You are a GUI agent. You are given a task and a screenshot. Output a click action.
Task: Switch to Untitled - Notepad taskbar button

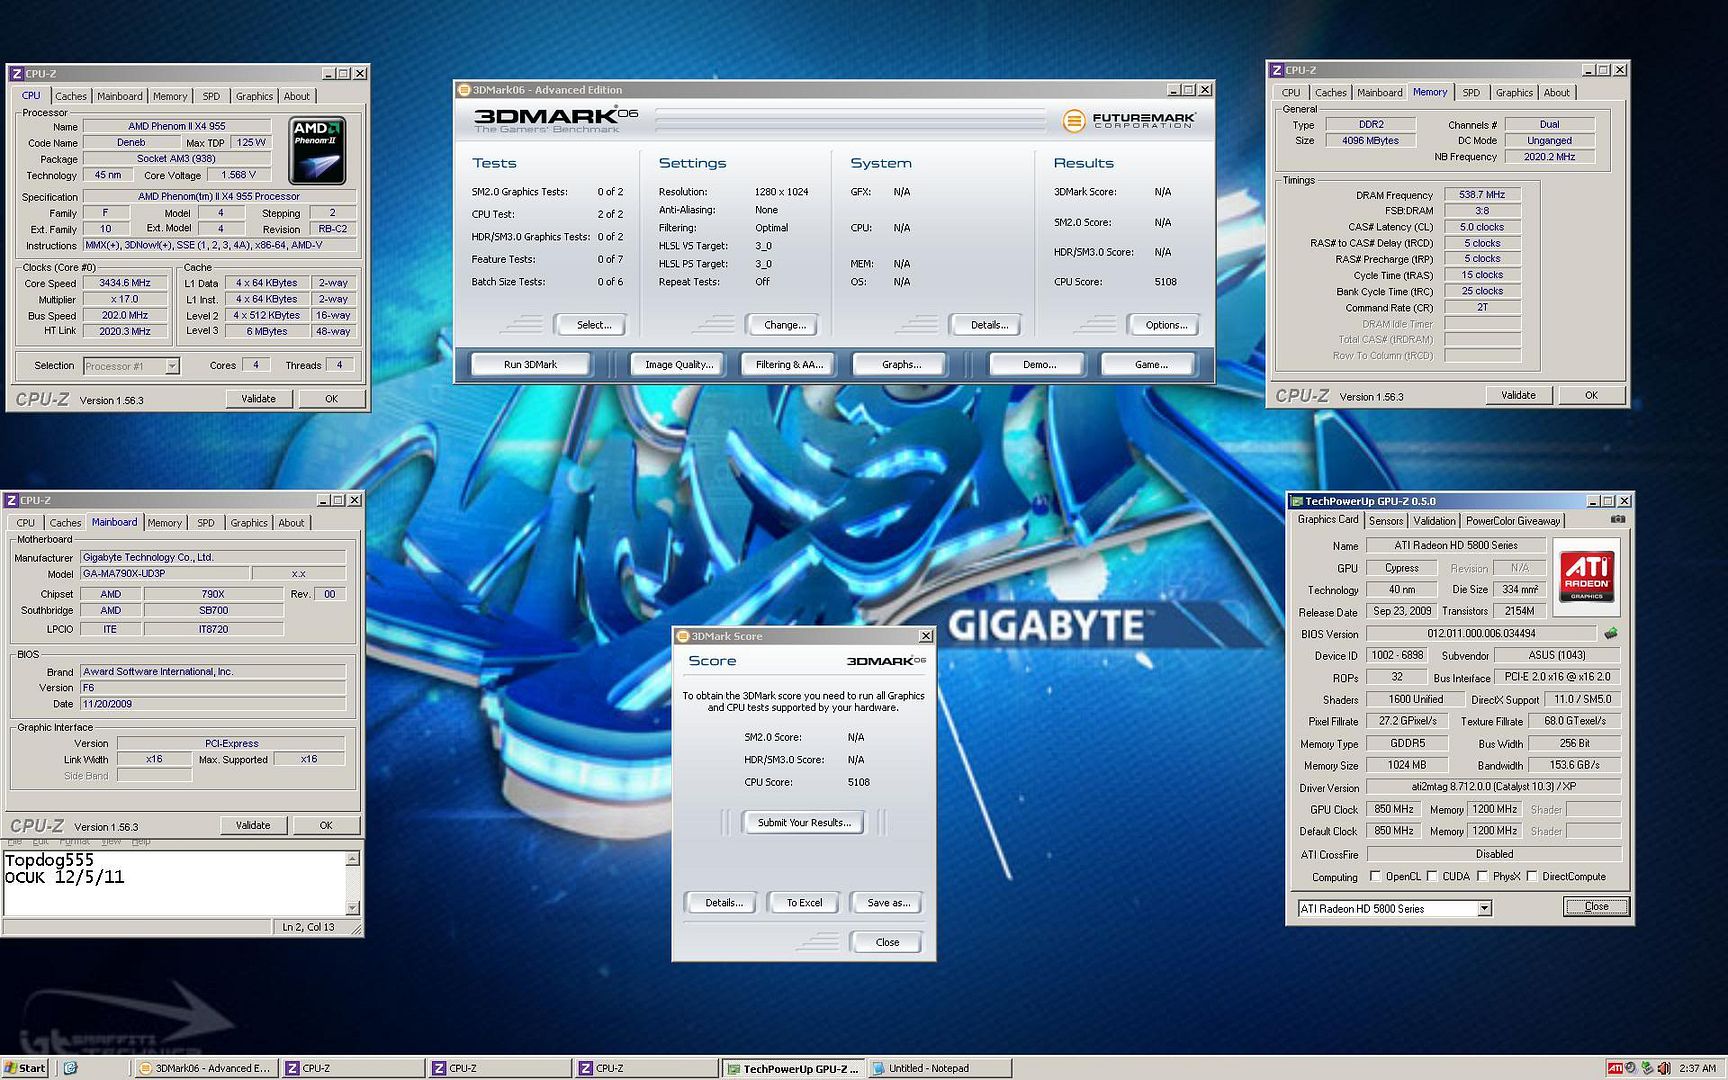point(940,1068)
